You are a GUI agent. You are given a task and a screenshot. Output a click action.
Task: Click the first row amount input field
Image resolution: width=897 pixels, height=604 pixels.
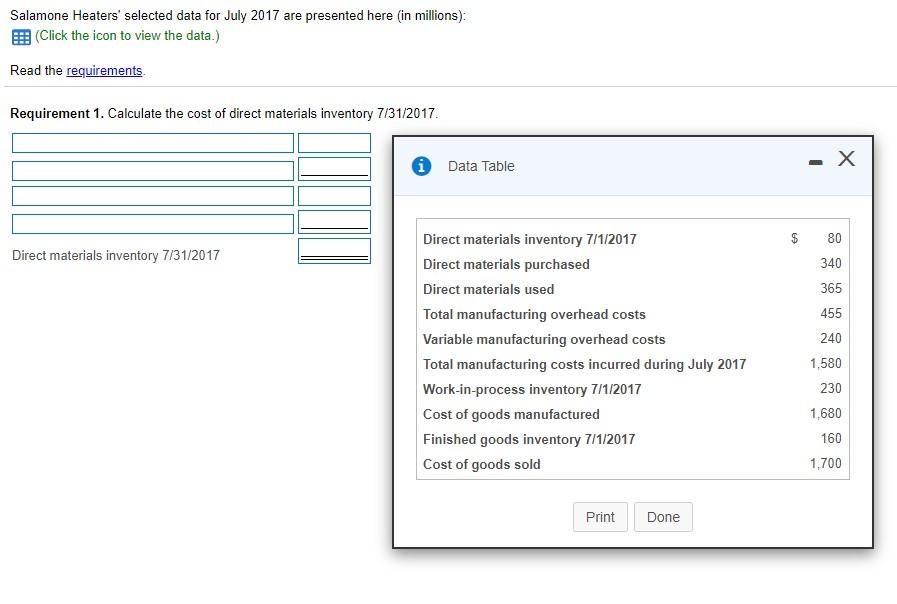point(334,143)
